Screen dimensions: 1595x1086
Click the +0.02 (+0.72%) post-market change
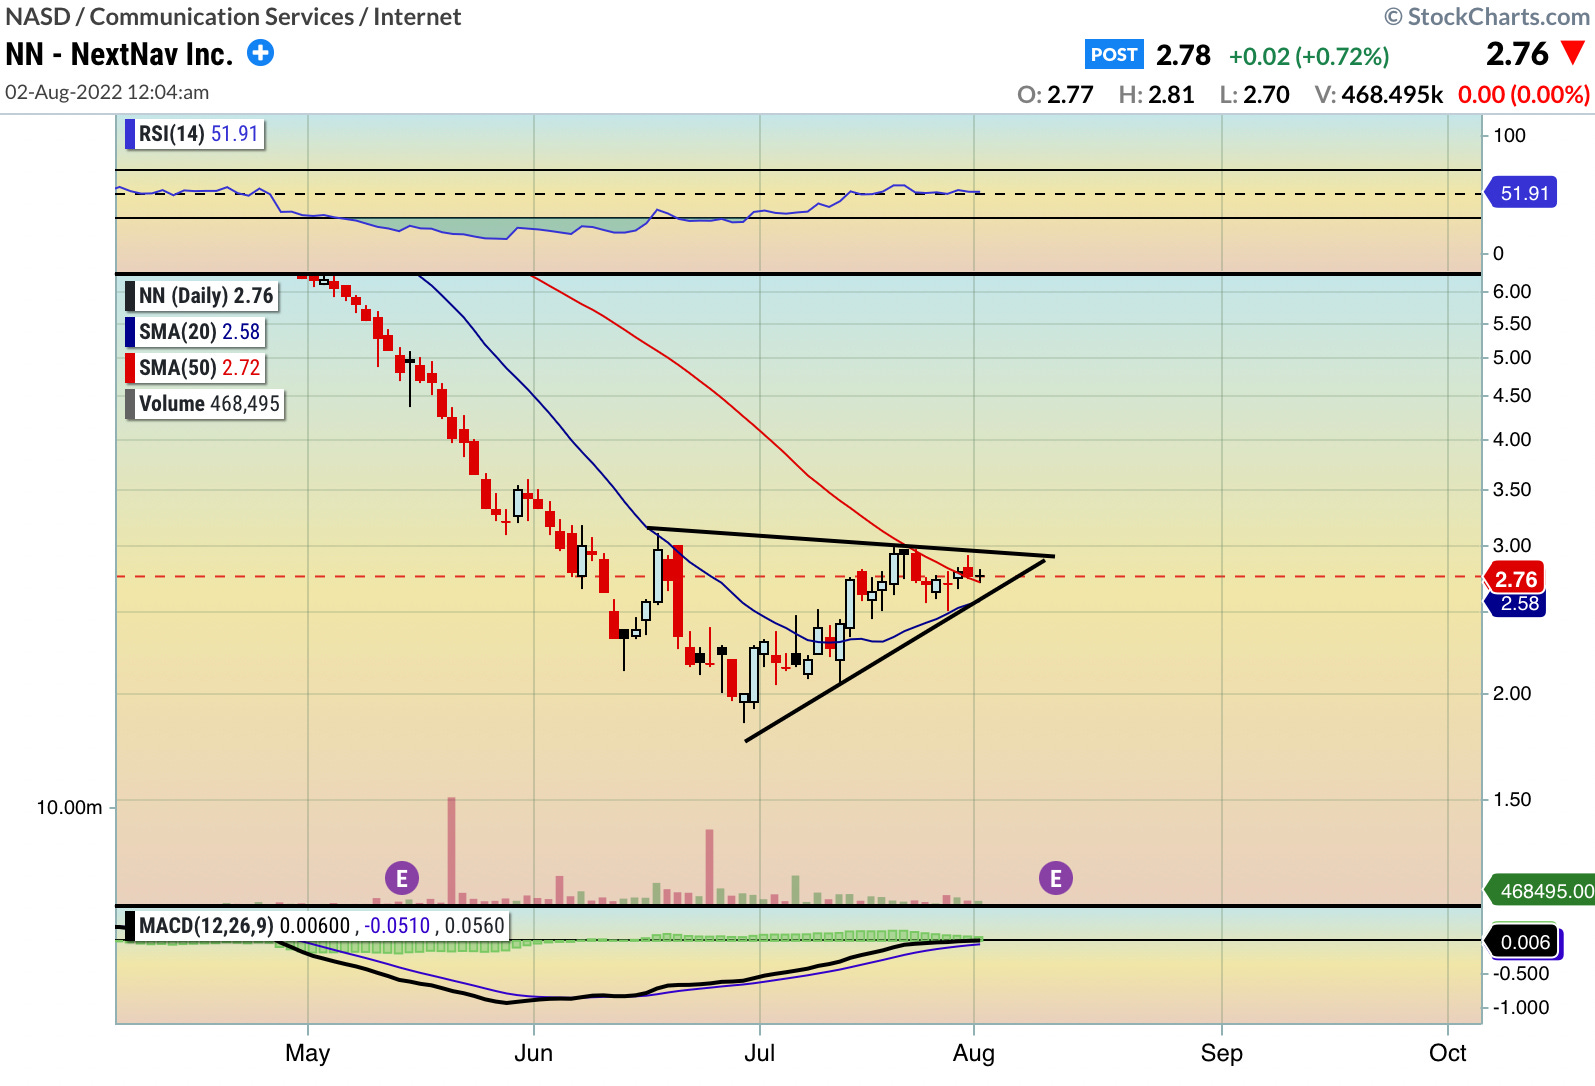[1309, 56]
